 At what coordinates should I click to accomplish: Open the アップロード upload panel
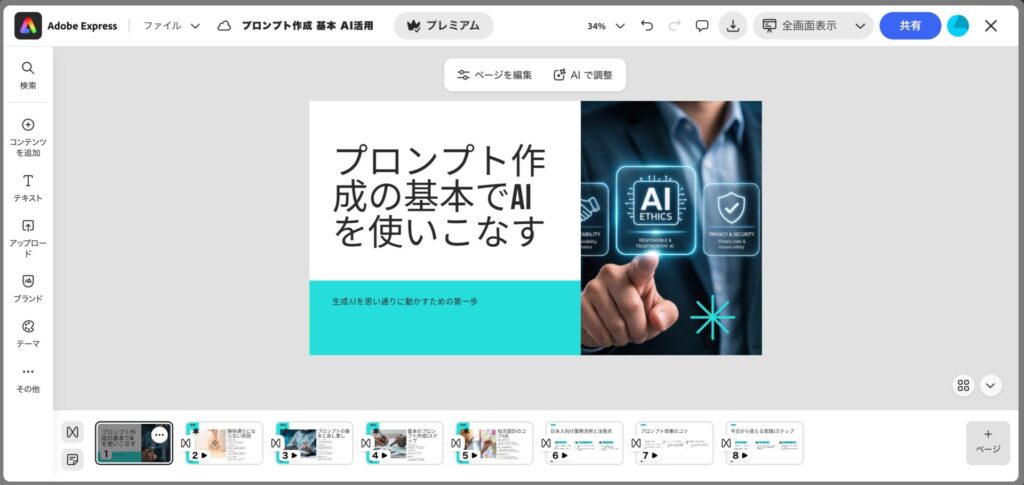27,238
